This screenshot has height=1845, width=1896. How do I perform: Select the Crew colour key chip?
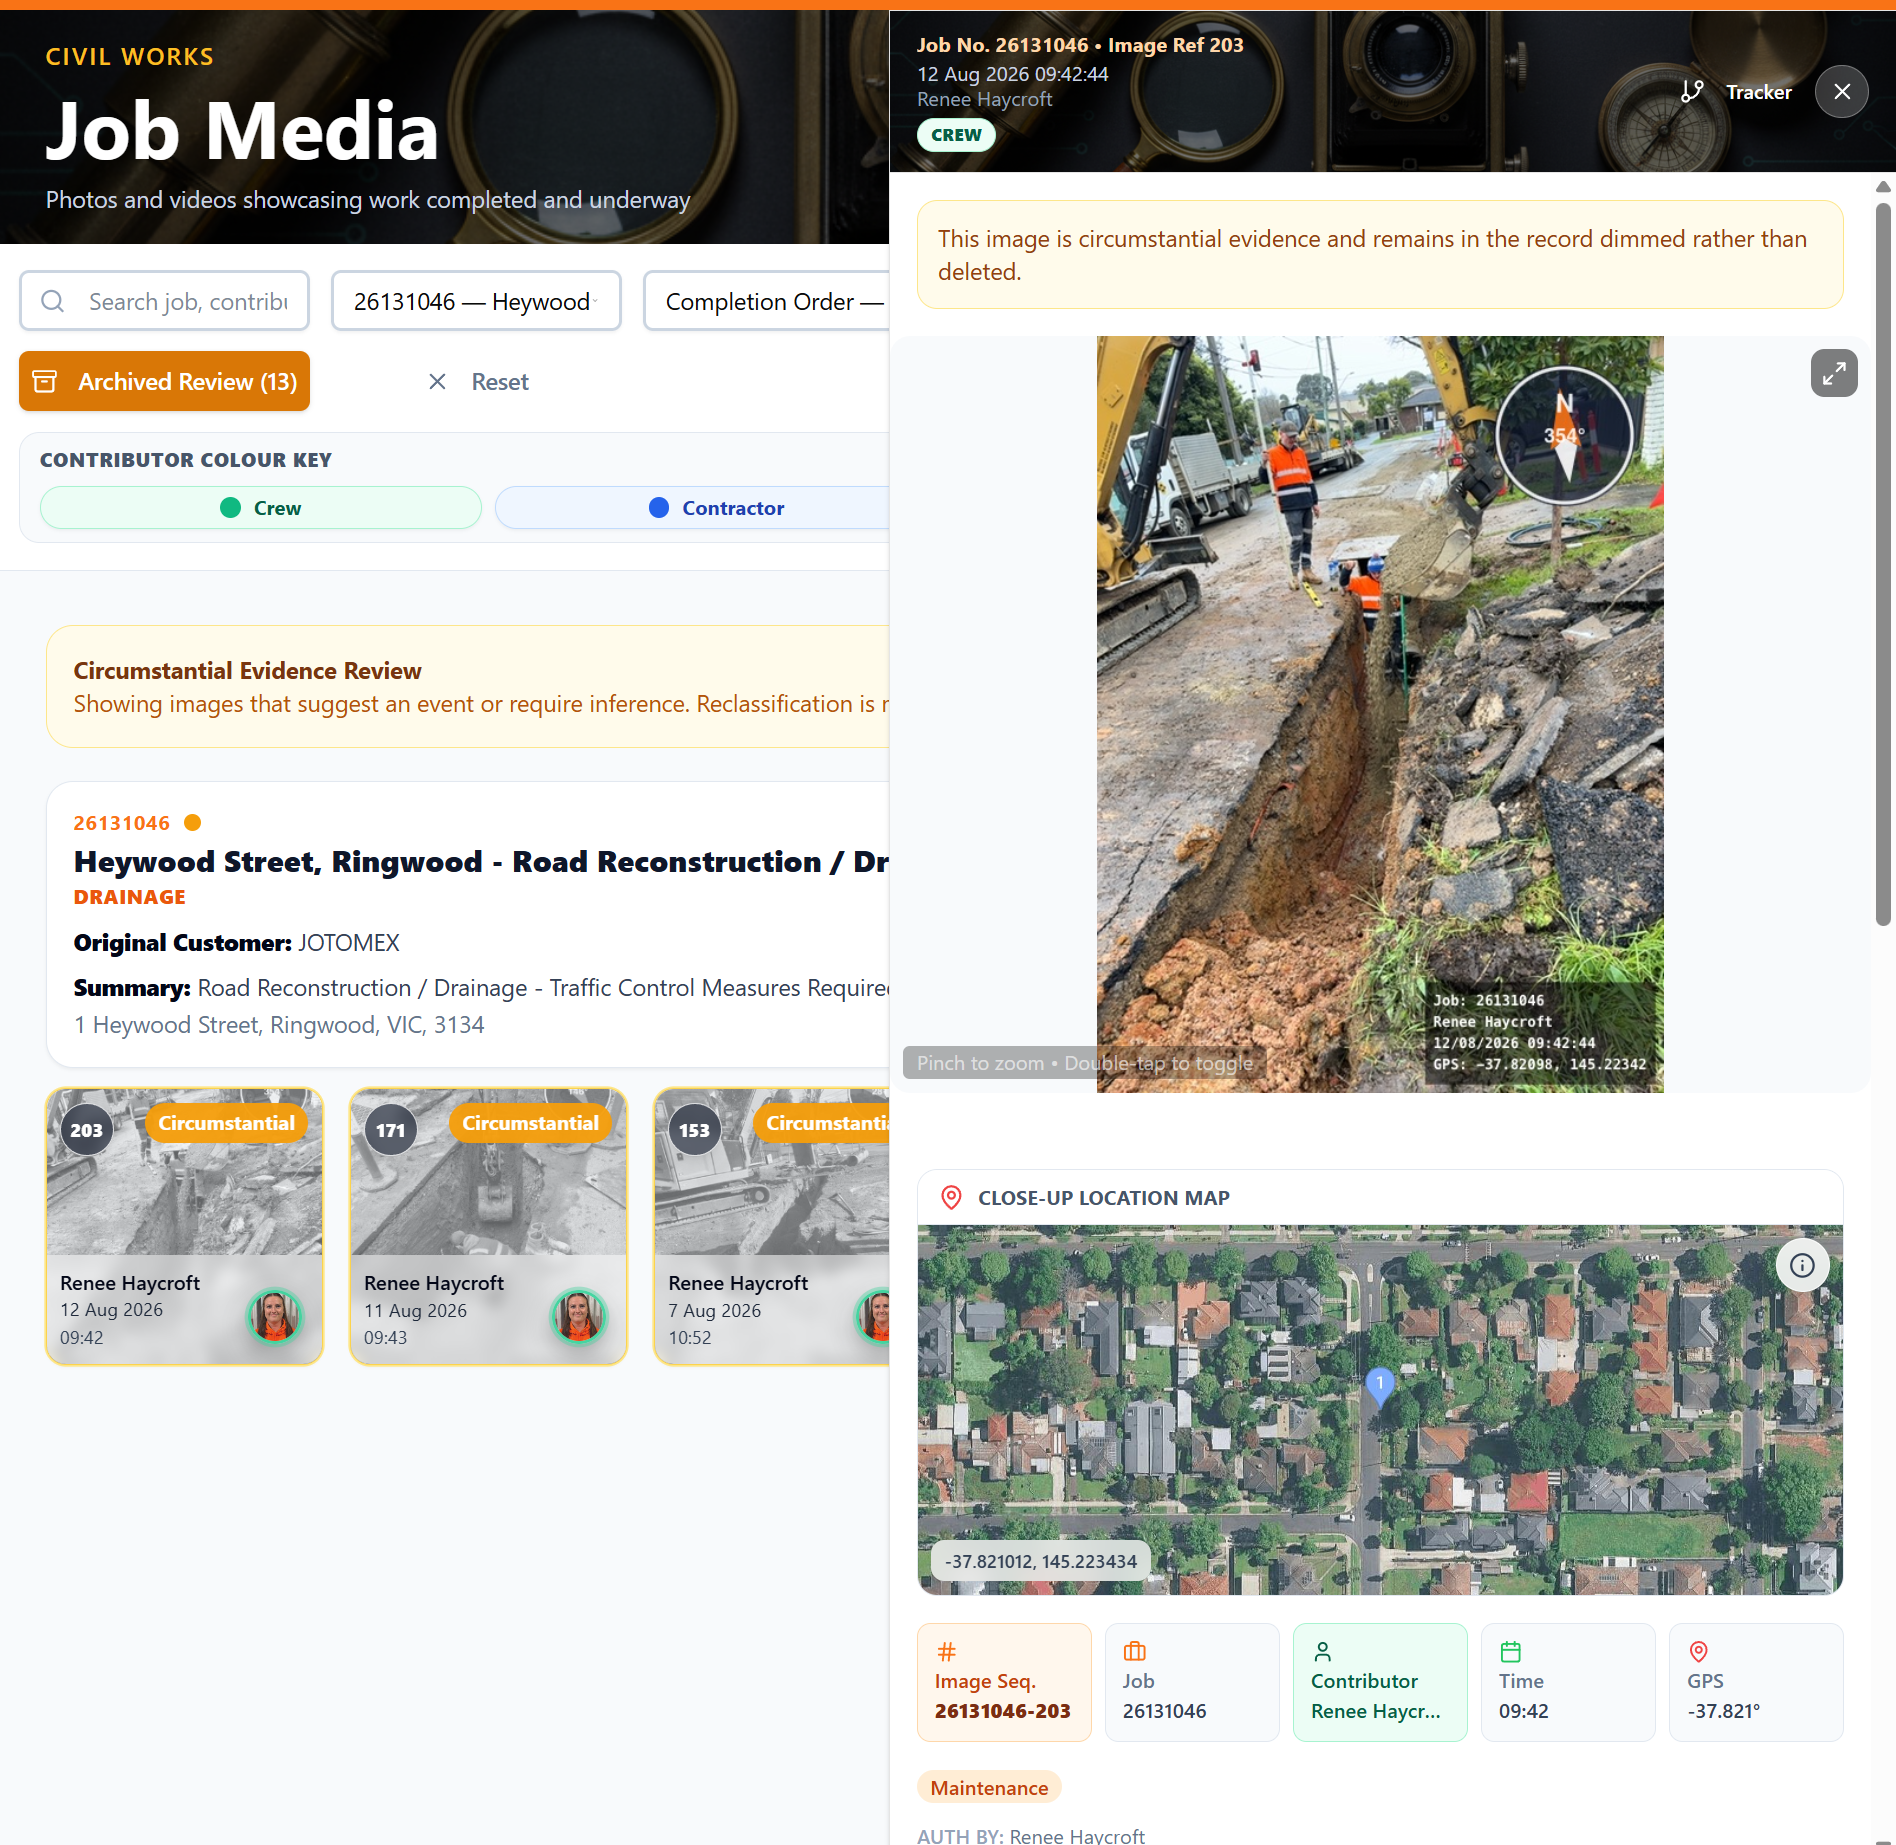pos(260,507)
